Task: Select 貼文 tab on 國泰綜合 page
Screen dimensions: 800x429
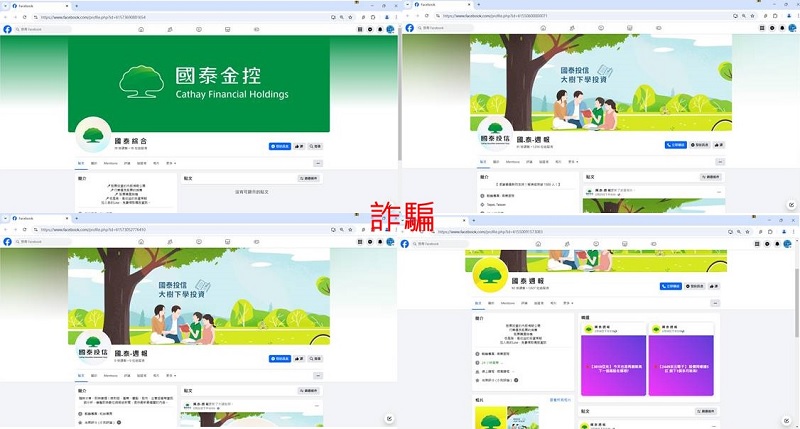Action: [81, 163]
